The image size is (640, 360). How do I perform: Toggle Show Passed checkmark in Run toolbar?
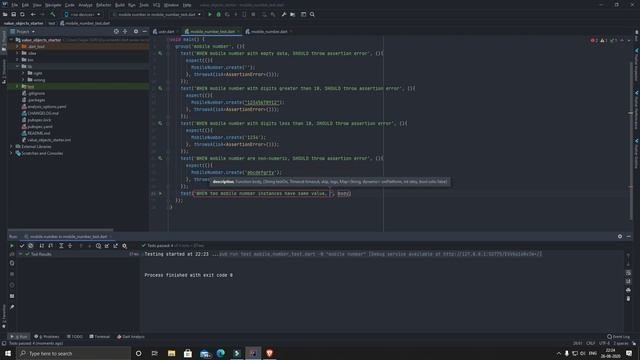pos(22,246)
